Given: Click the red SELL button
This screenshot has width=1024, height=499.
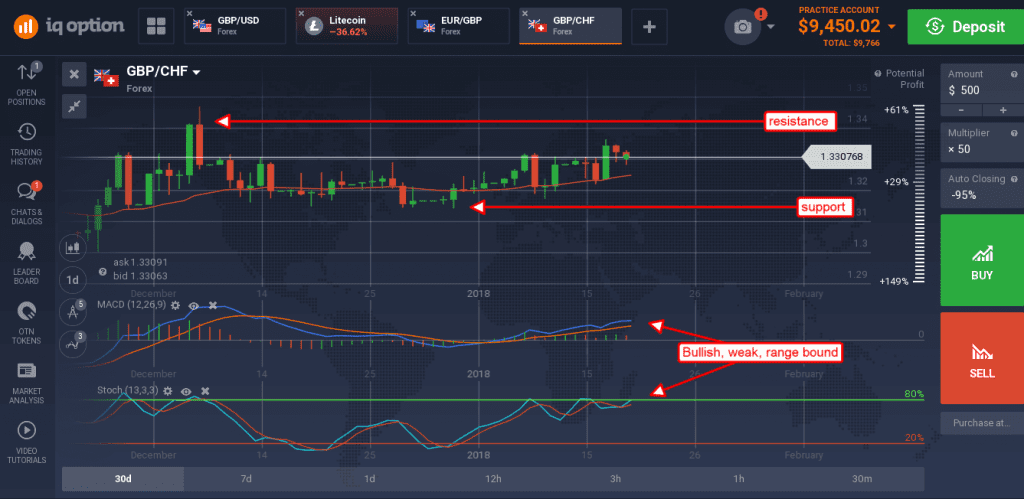Looking at the screenshot, I should [x=982, y=358].
